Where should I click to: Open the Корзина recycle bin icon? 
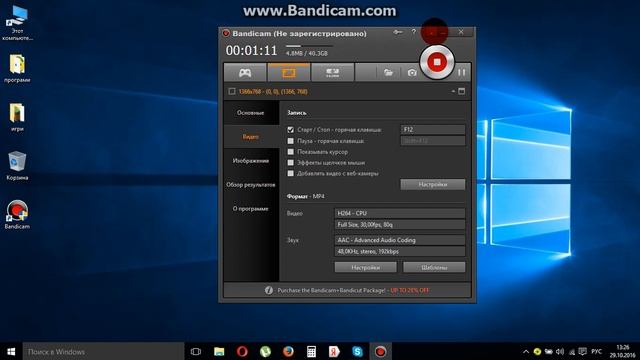click(x=17, y=166)
